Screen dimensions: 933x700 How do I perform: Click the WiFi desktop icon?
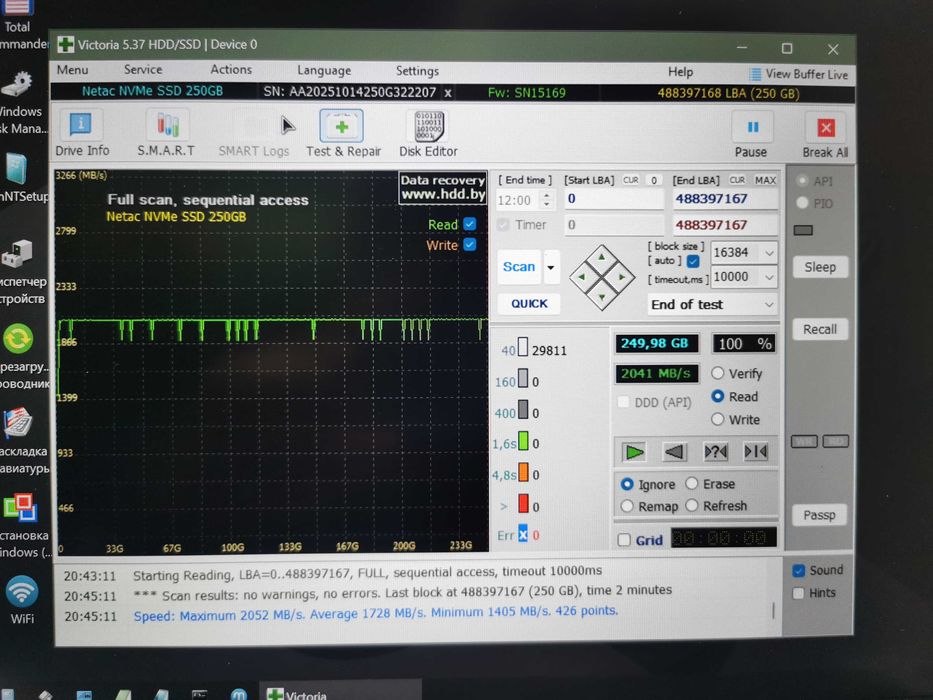click(22, 594)
